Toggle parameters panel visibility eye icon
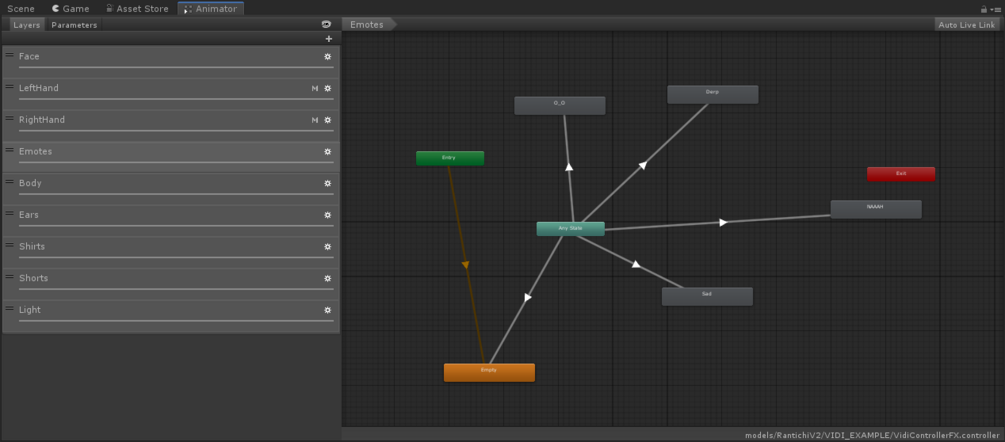 coord(326,24)
